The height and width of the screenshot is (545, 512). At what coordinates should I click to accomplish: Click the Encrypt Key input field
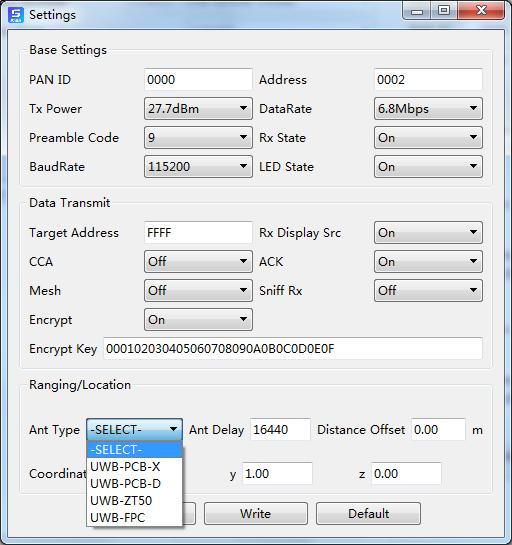[x=293, y=349]
